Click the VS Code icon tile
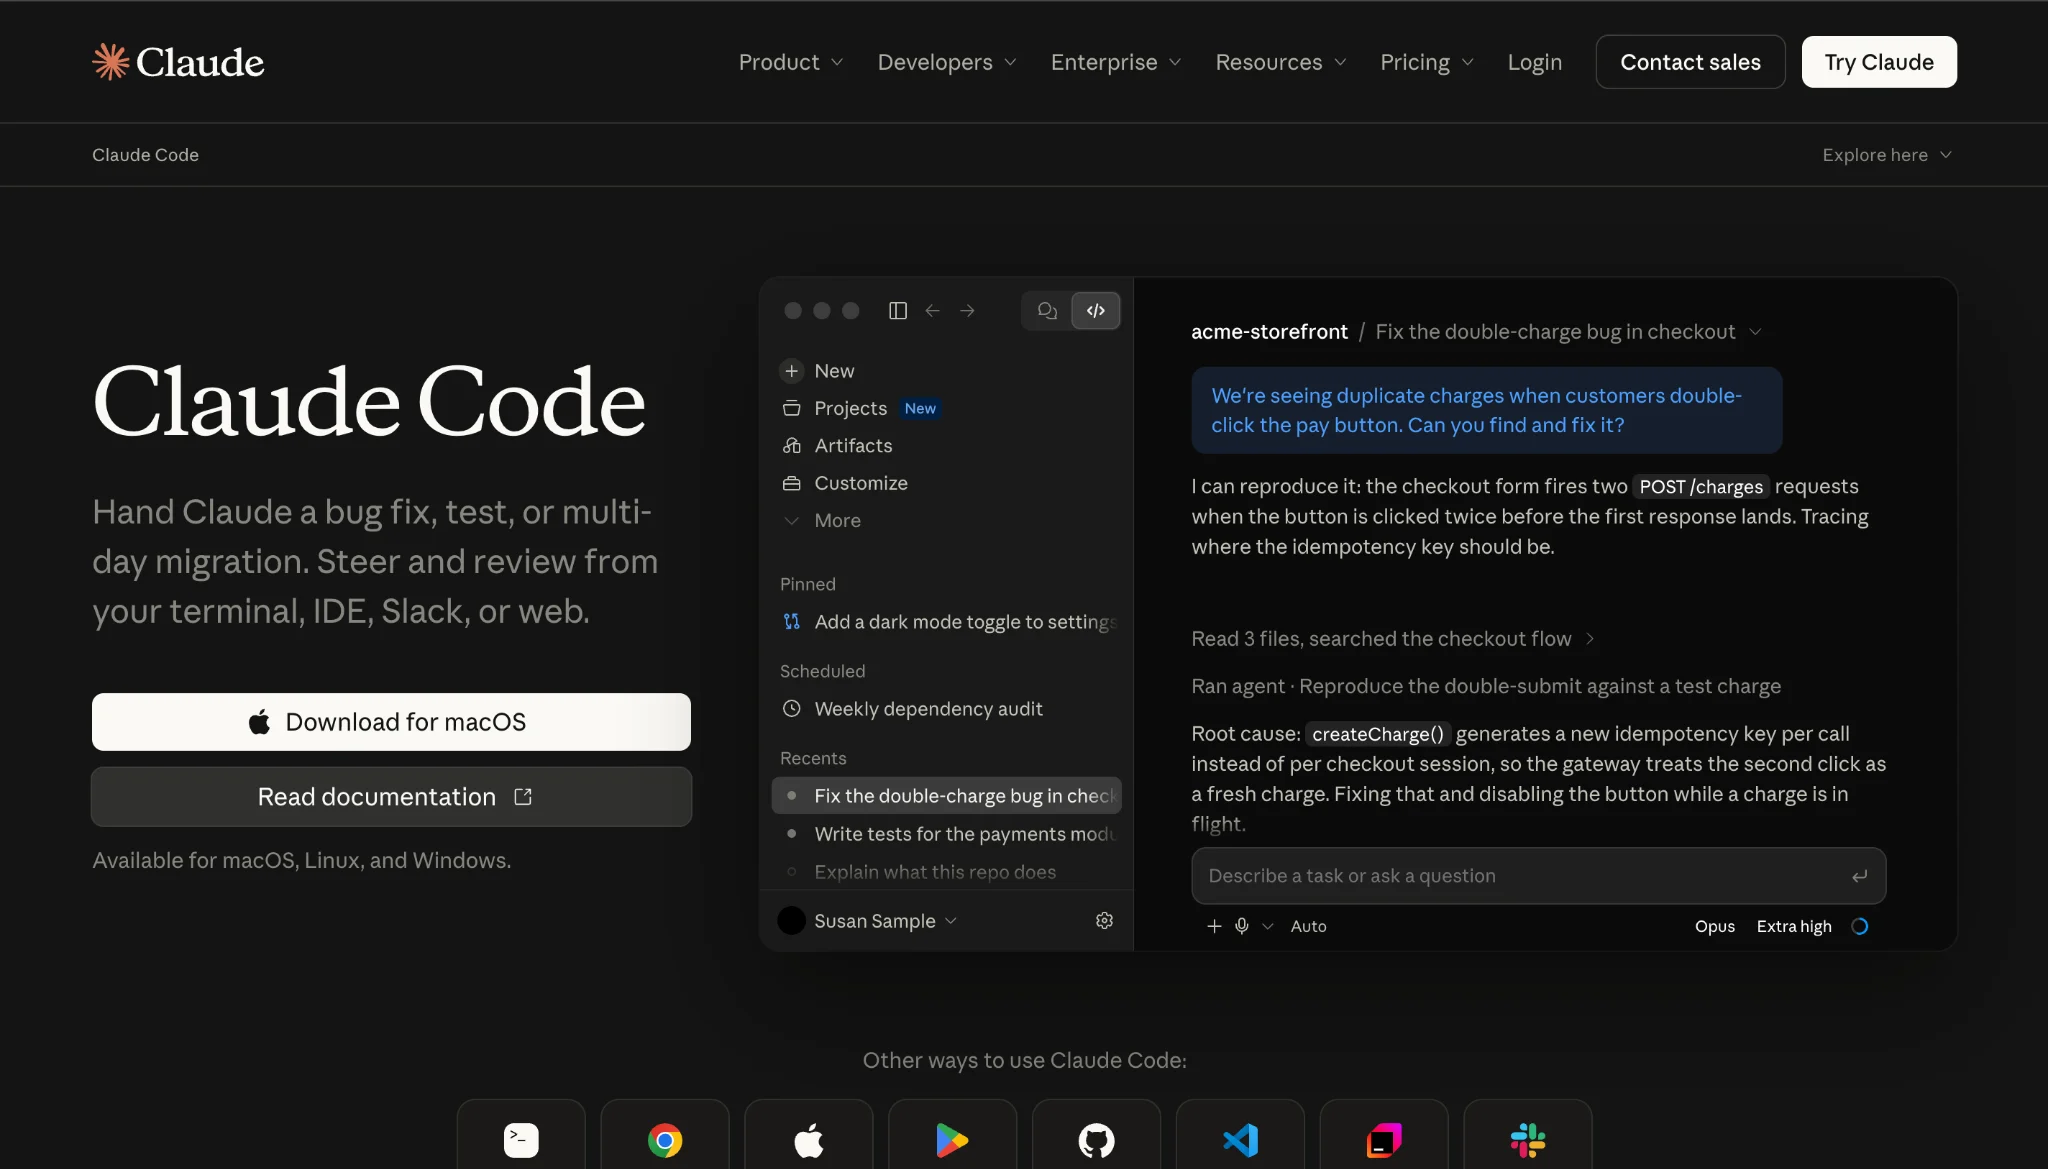The width and height of the screenshot is (2048, 1169). (x=1240, y=1134)
